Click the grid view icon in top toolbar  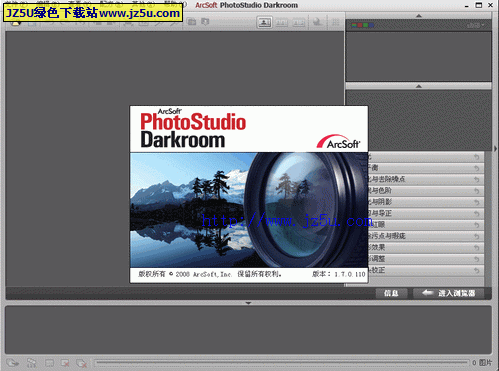335,22
